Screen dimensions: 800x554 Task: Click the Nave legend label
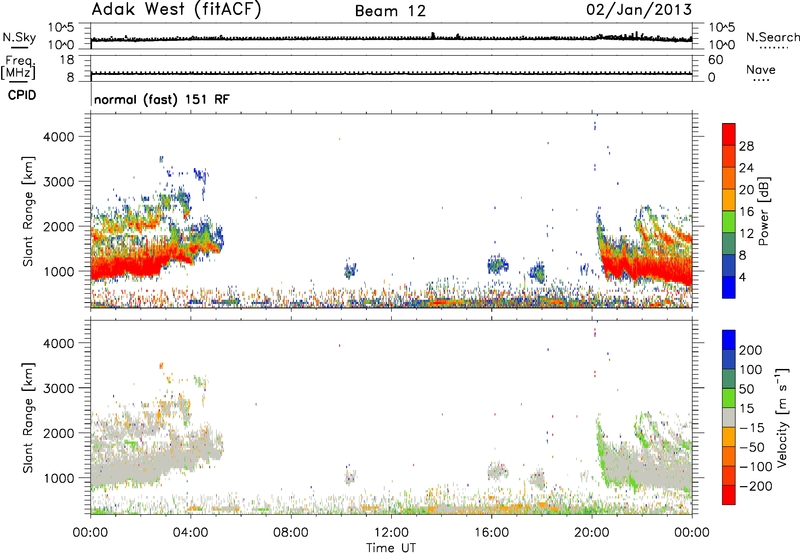coord(761,69)
